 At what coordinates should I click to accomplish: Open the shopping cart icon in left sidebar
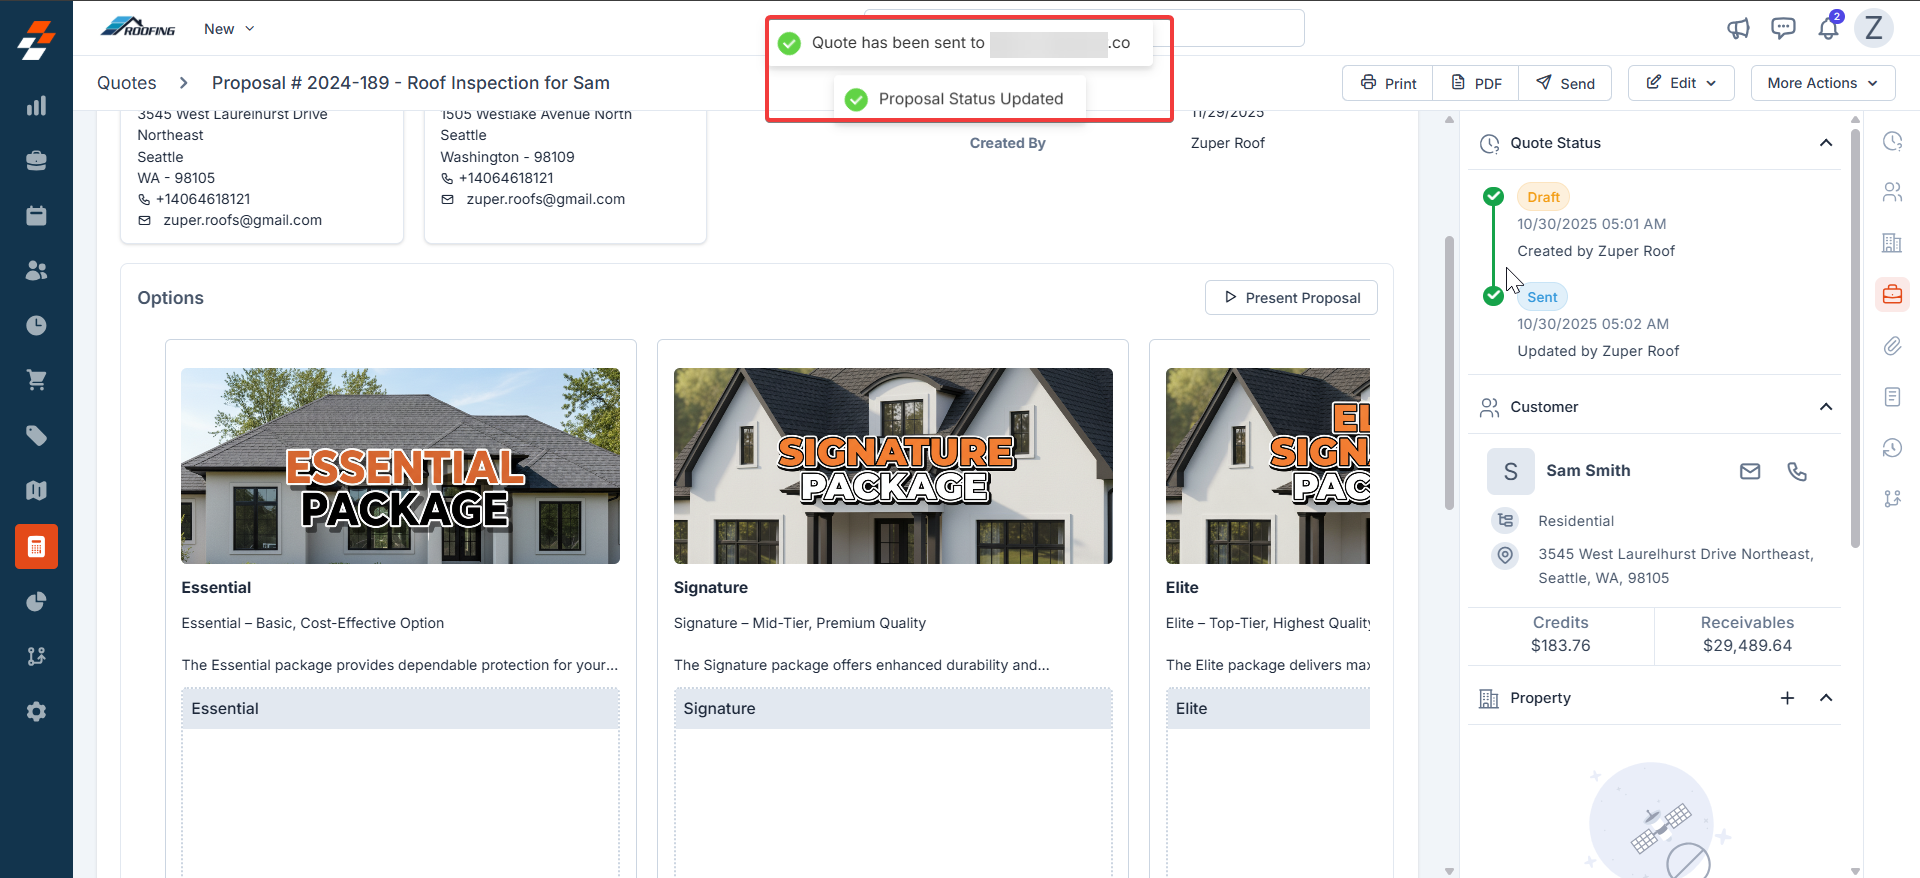click(x=36, y=381)
